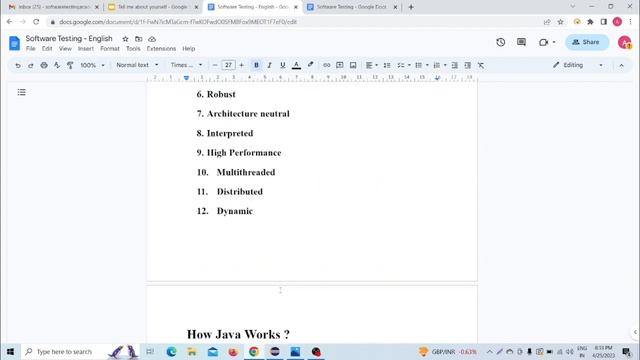Screen dimensions: 640x360
Task: Run spelling and grammar check
Action: (57, 65)
